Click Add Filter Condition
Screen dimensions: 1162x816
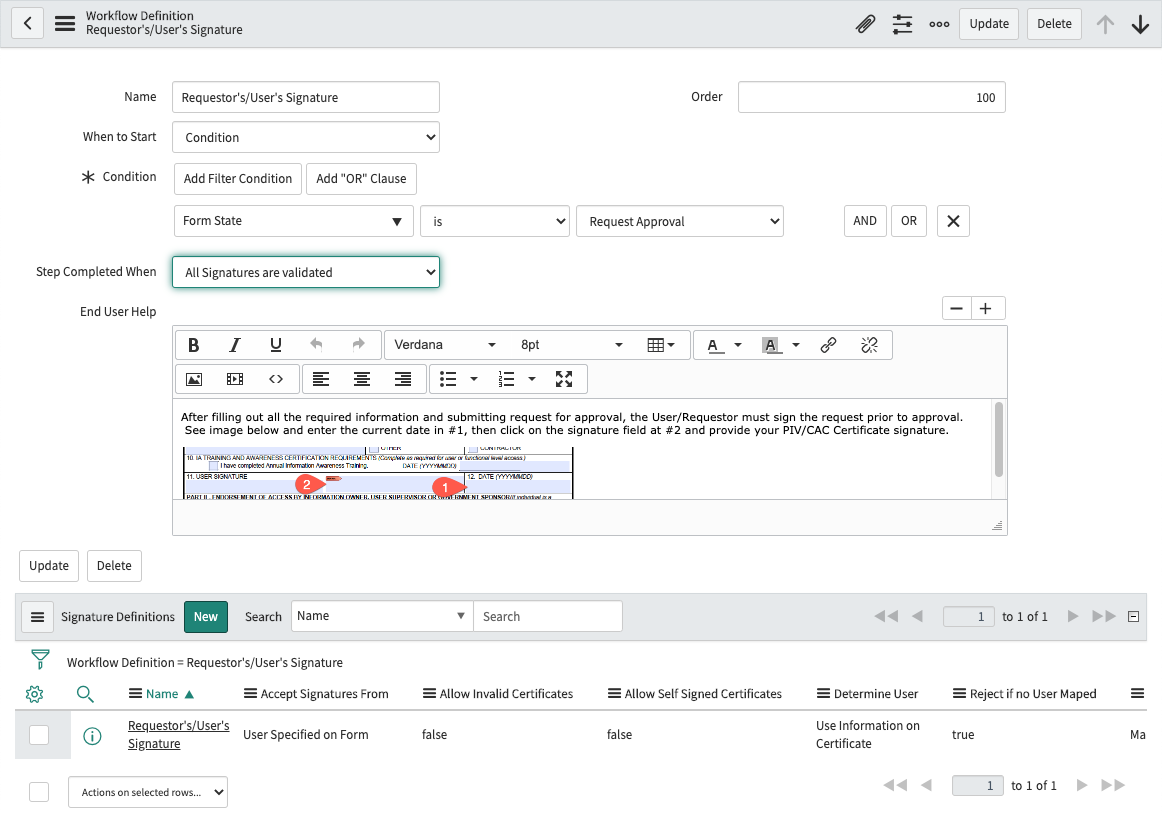click(238, 179)
